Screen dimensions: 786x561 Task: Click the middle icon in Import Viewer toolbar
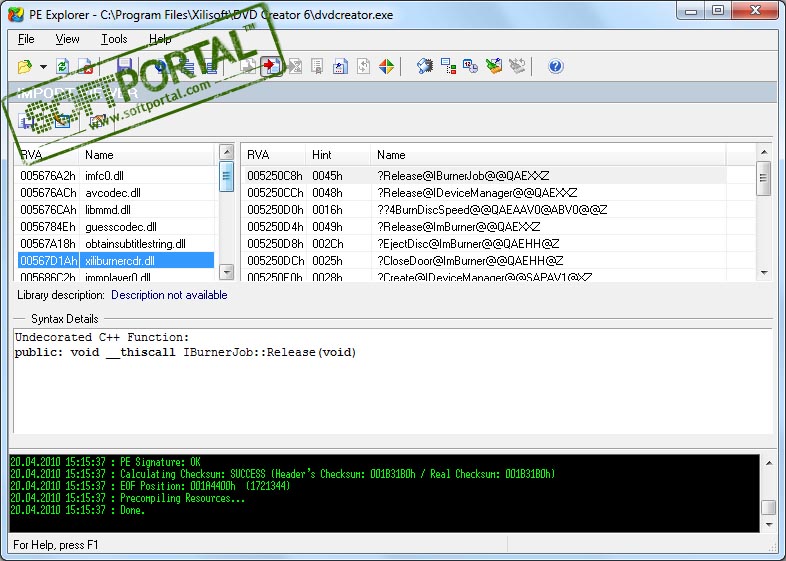point(62,120)
